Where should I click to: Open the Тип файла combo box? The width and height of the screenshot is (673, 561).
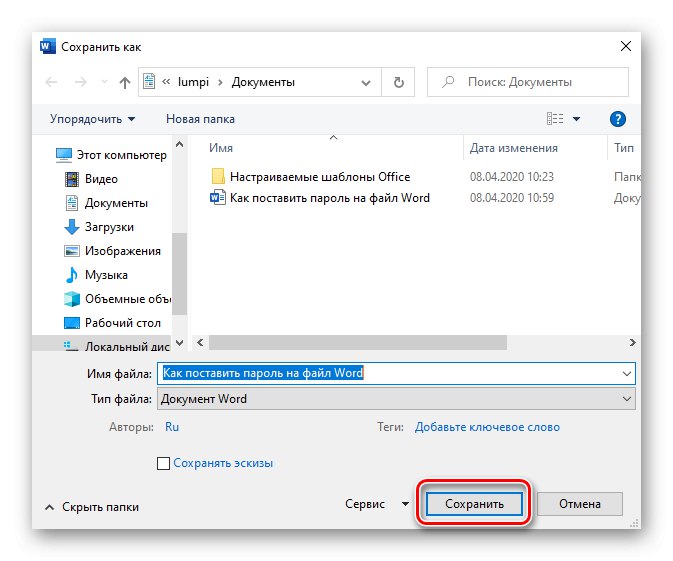396,399
